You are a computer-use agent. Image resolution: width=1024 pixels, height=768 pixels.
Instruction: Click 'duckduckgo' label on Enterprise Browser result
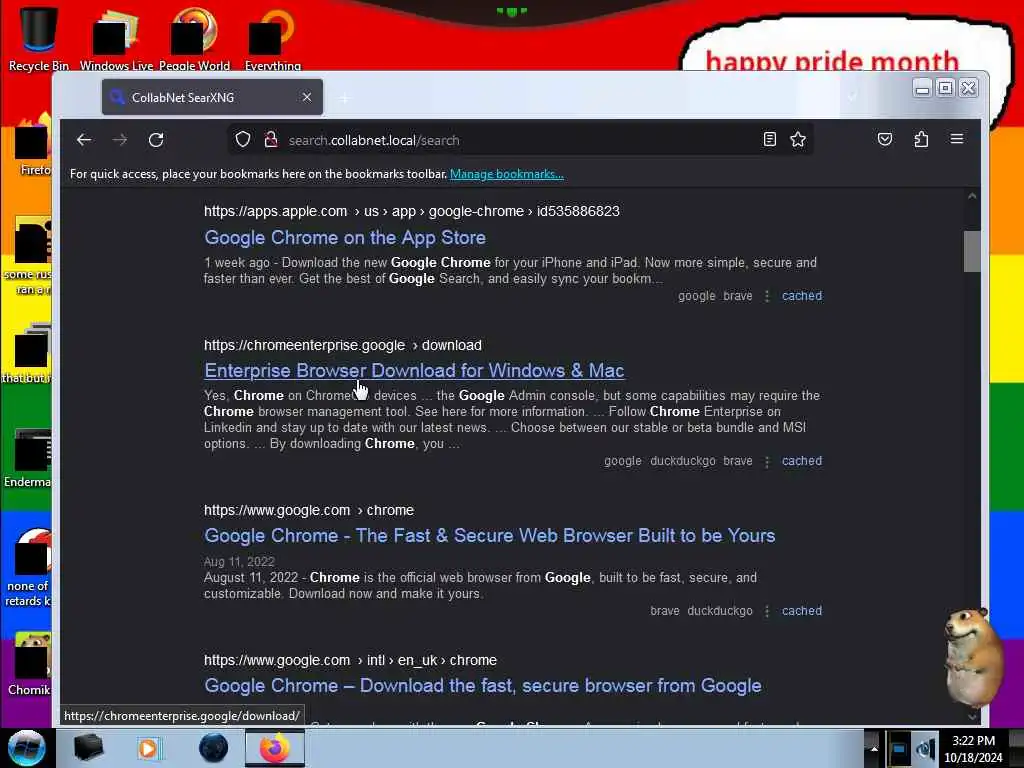[x=682, y=461]
